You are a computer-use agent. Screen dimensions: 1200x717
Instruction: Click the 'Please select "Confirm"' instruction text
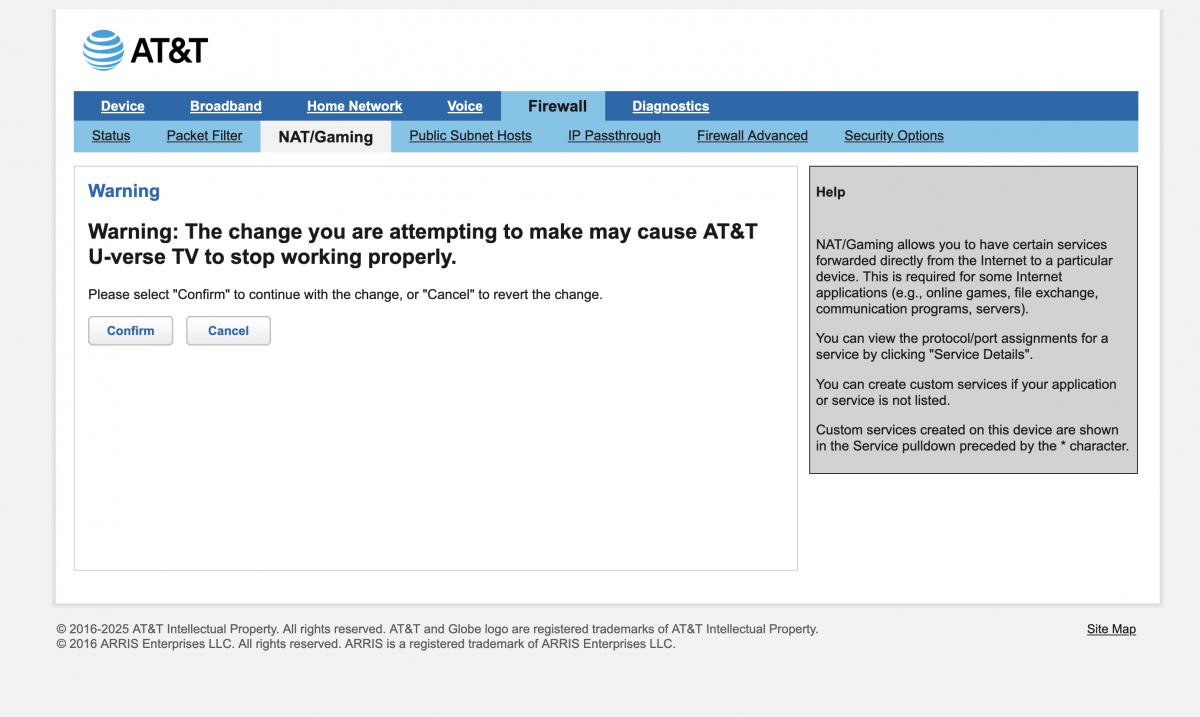coord(345,295)
